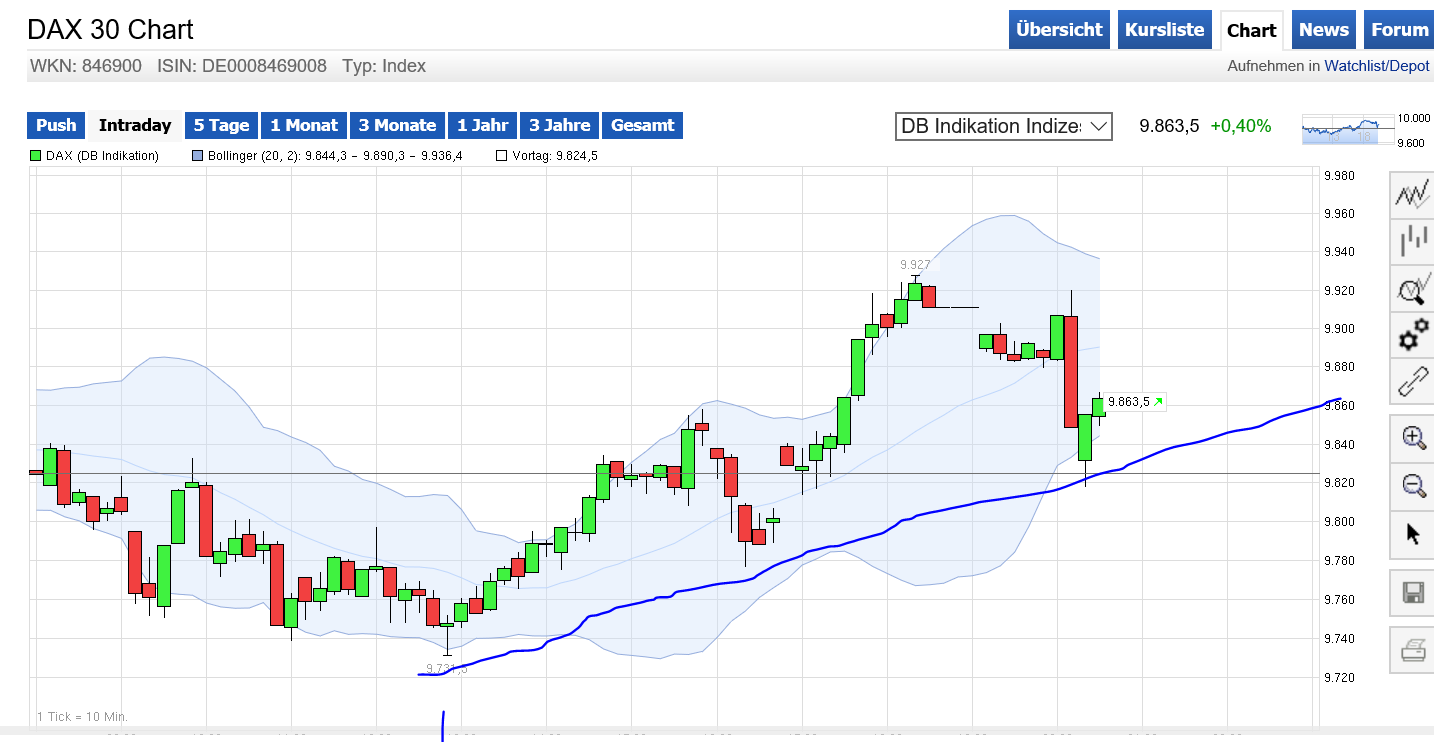1434x742 pixels.
Task: Click the print chart icon
Action: coord(1412,651)
